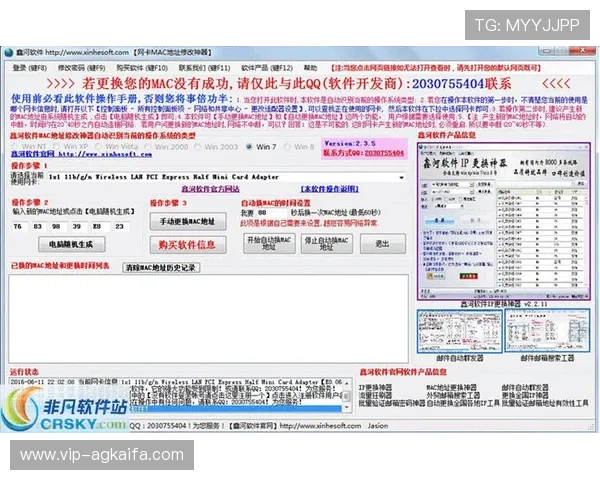Viewport: 600px width, 480px height.
Task: Open the 购买软件 (键F10) menu
Action: pos(142,68)
